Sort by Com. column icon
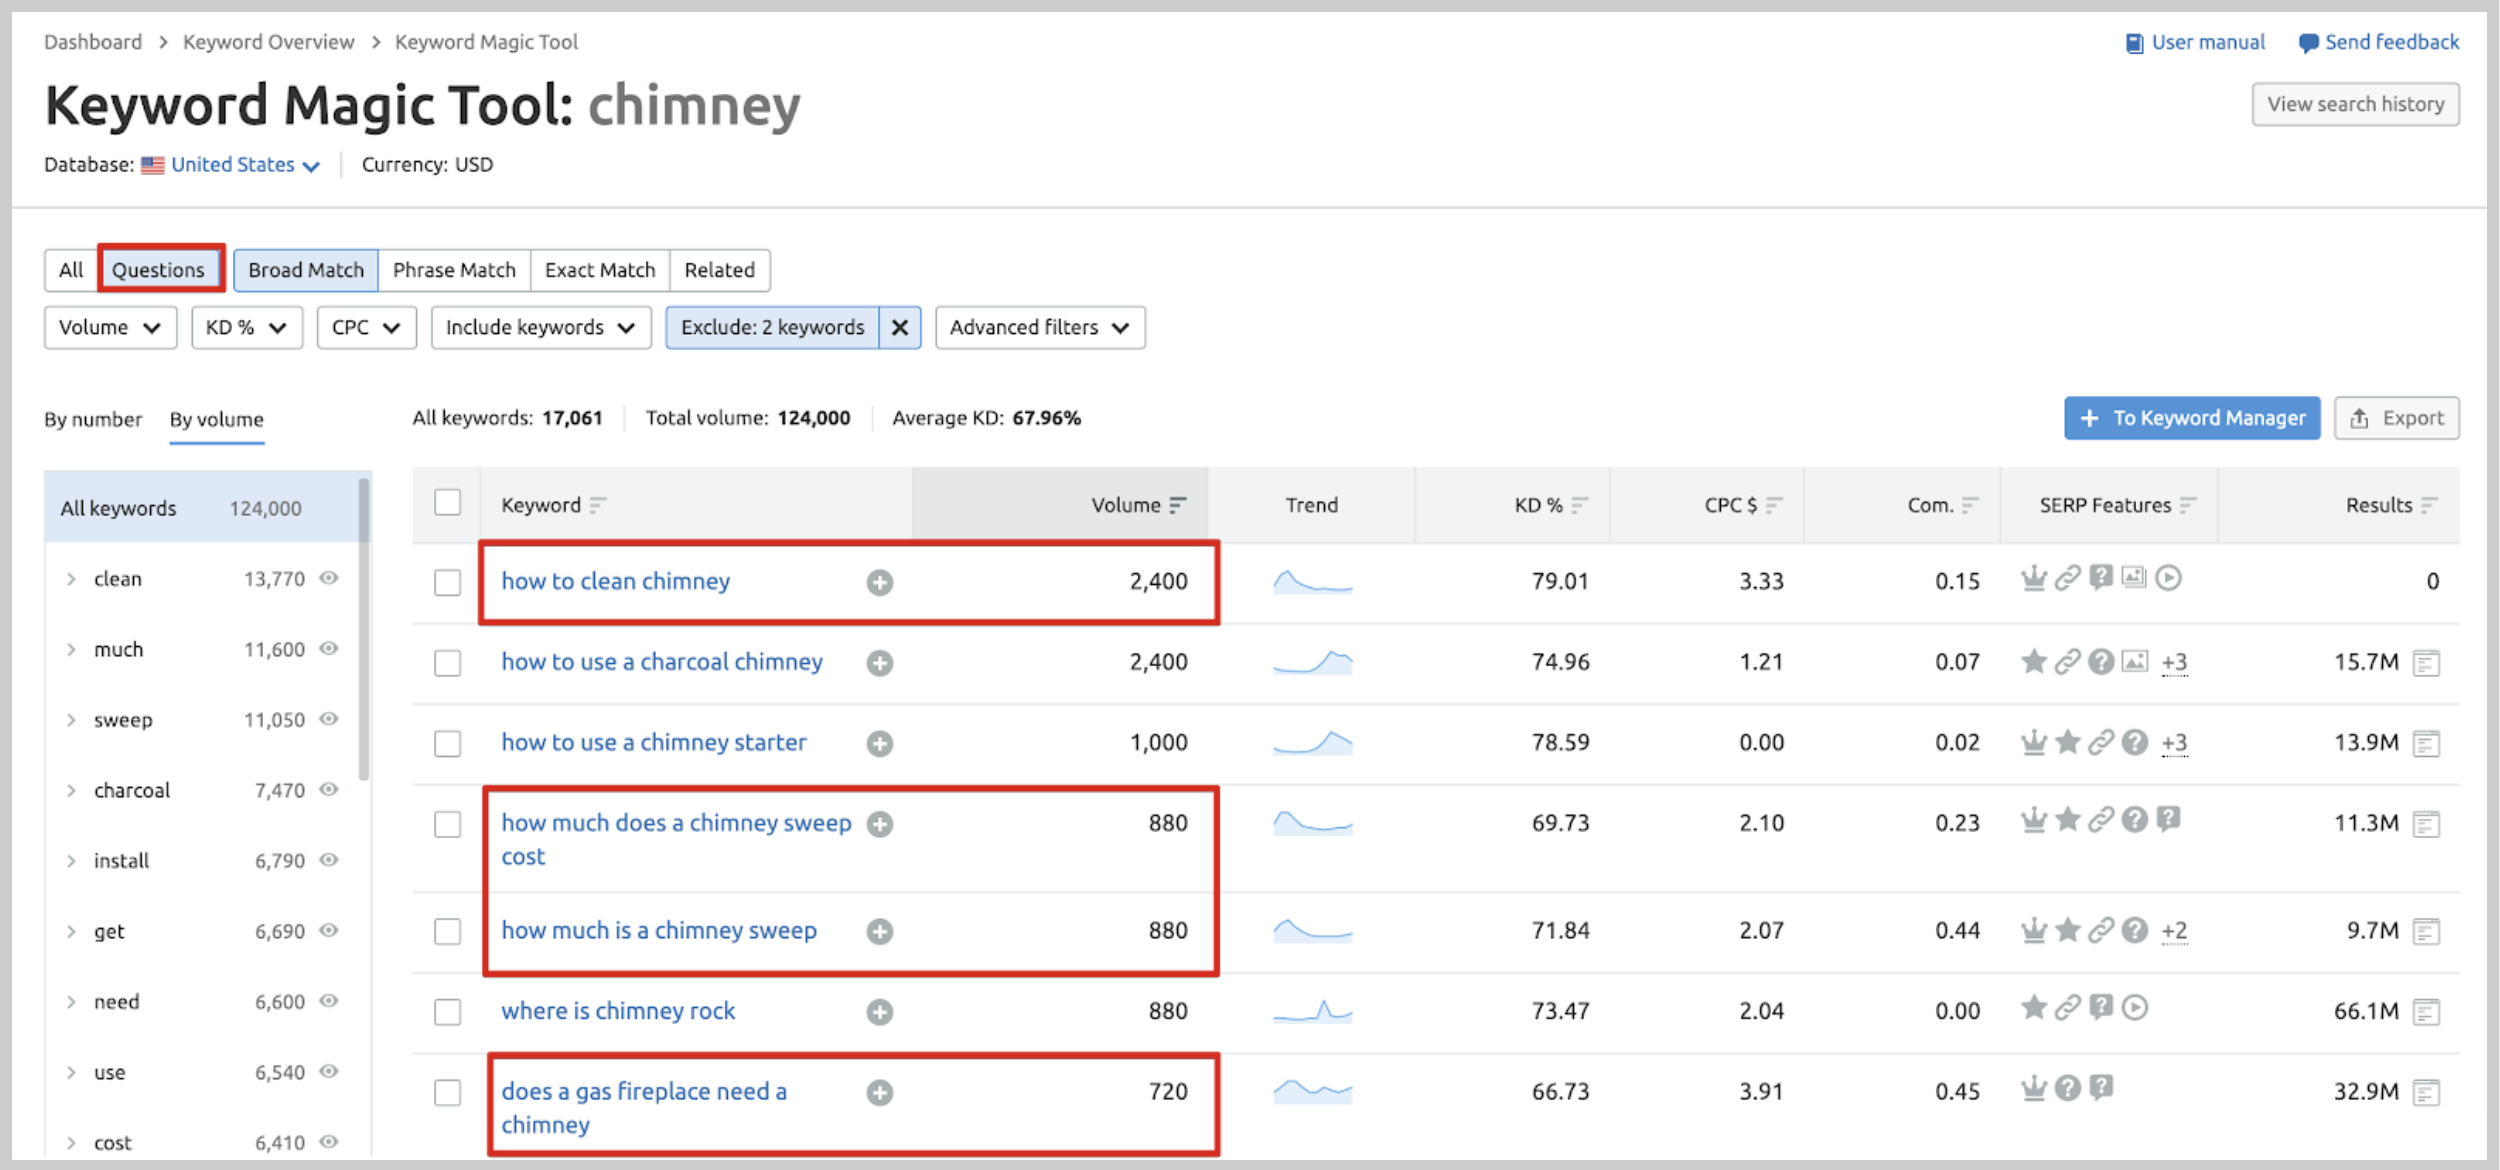 coord(1969,505)
